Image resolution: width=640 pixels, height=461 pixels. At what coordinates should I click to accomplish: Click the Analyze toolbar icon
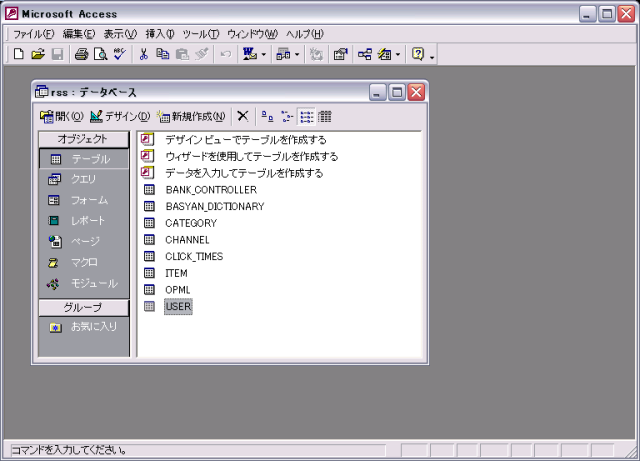coord(283,54)
